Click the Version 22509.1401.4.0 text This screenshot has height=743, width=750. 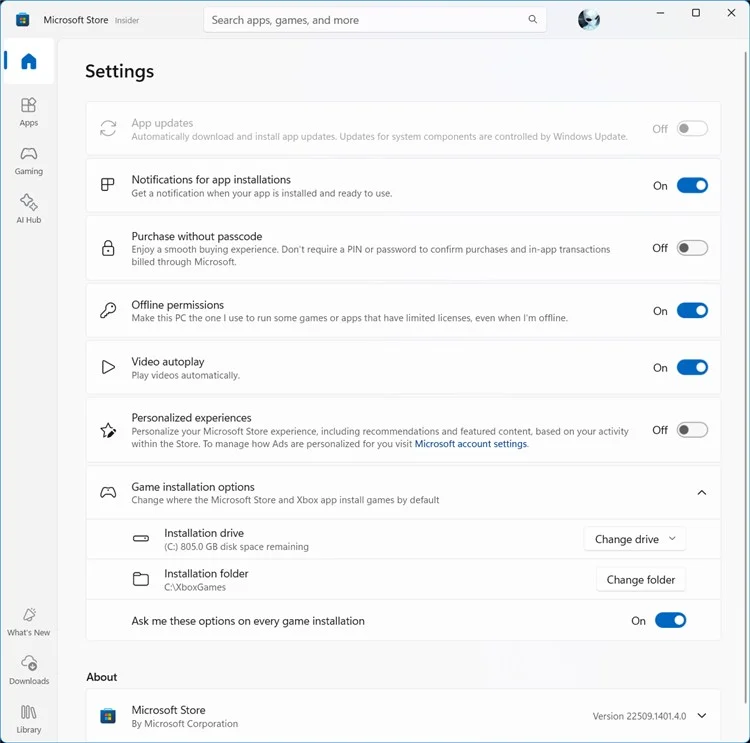coord(639,716)
